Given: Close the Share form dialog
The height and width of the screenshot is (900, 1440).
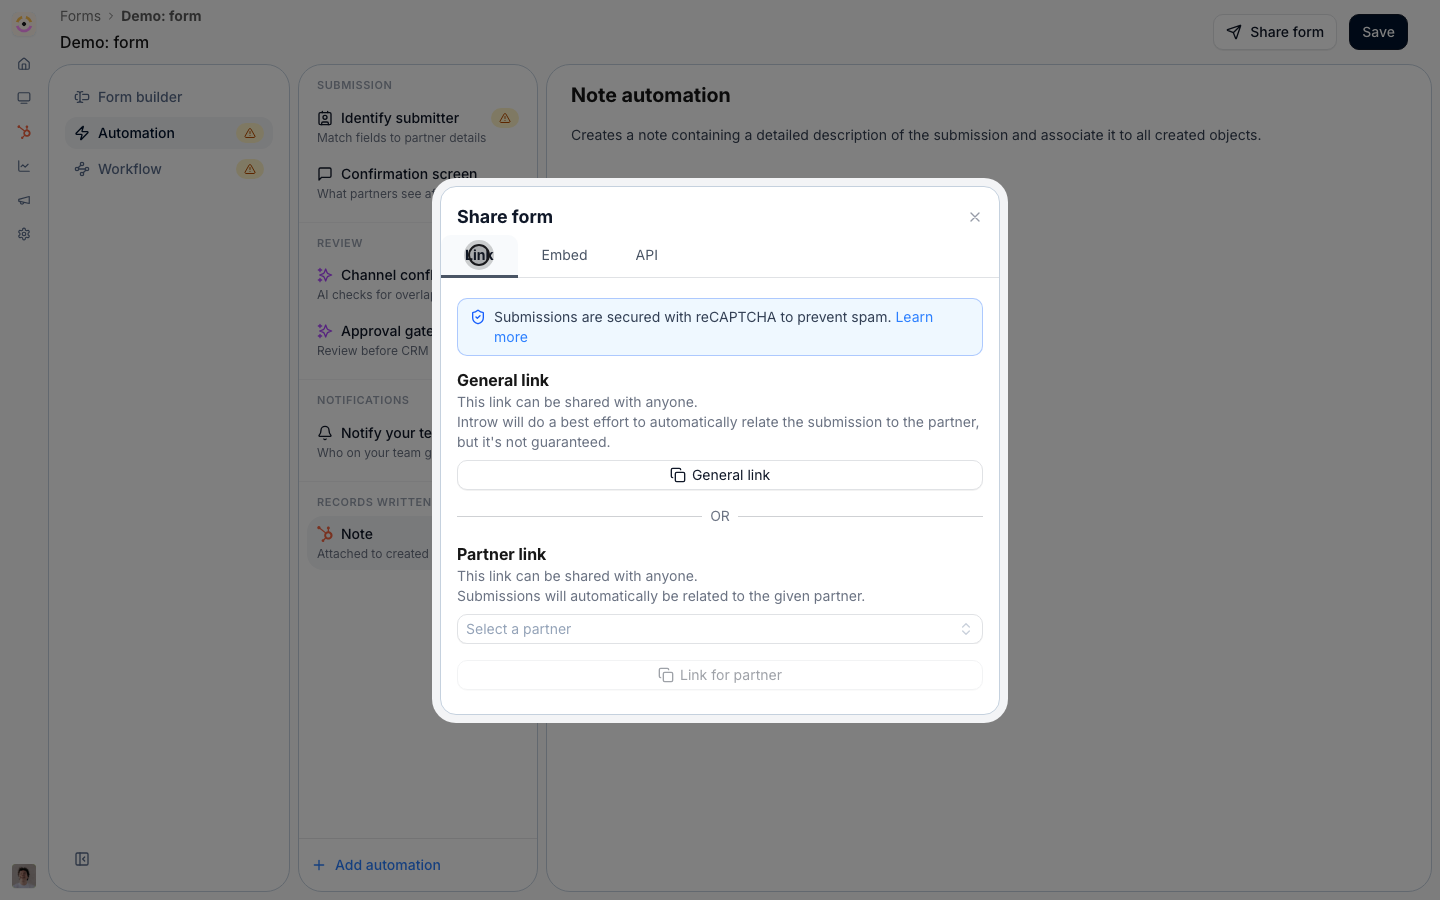Looking at the screenshot, I should pyautogui.click(x=975, y=217).
